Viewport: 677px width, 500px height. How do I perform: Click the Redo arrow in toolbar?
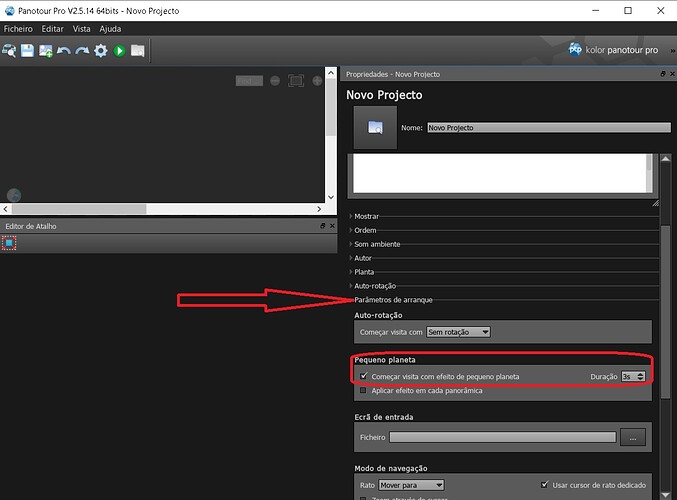click(x=82, y=50)
